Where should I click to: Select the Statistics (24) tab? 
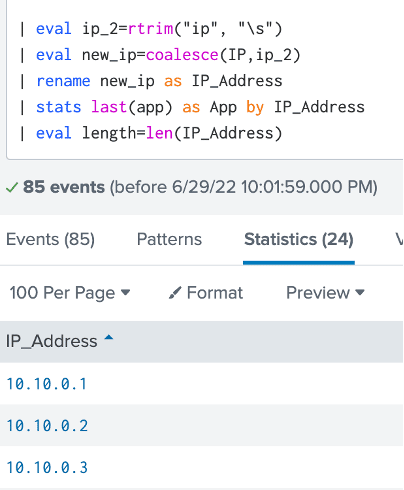pos(299,239)
